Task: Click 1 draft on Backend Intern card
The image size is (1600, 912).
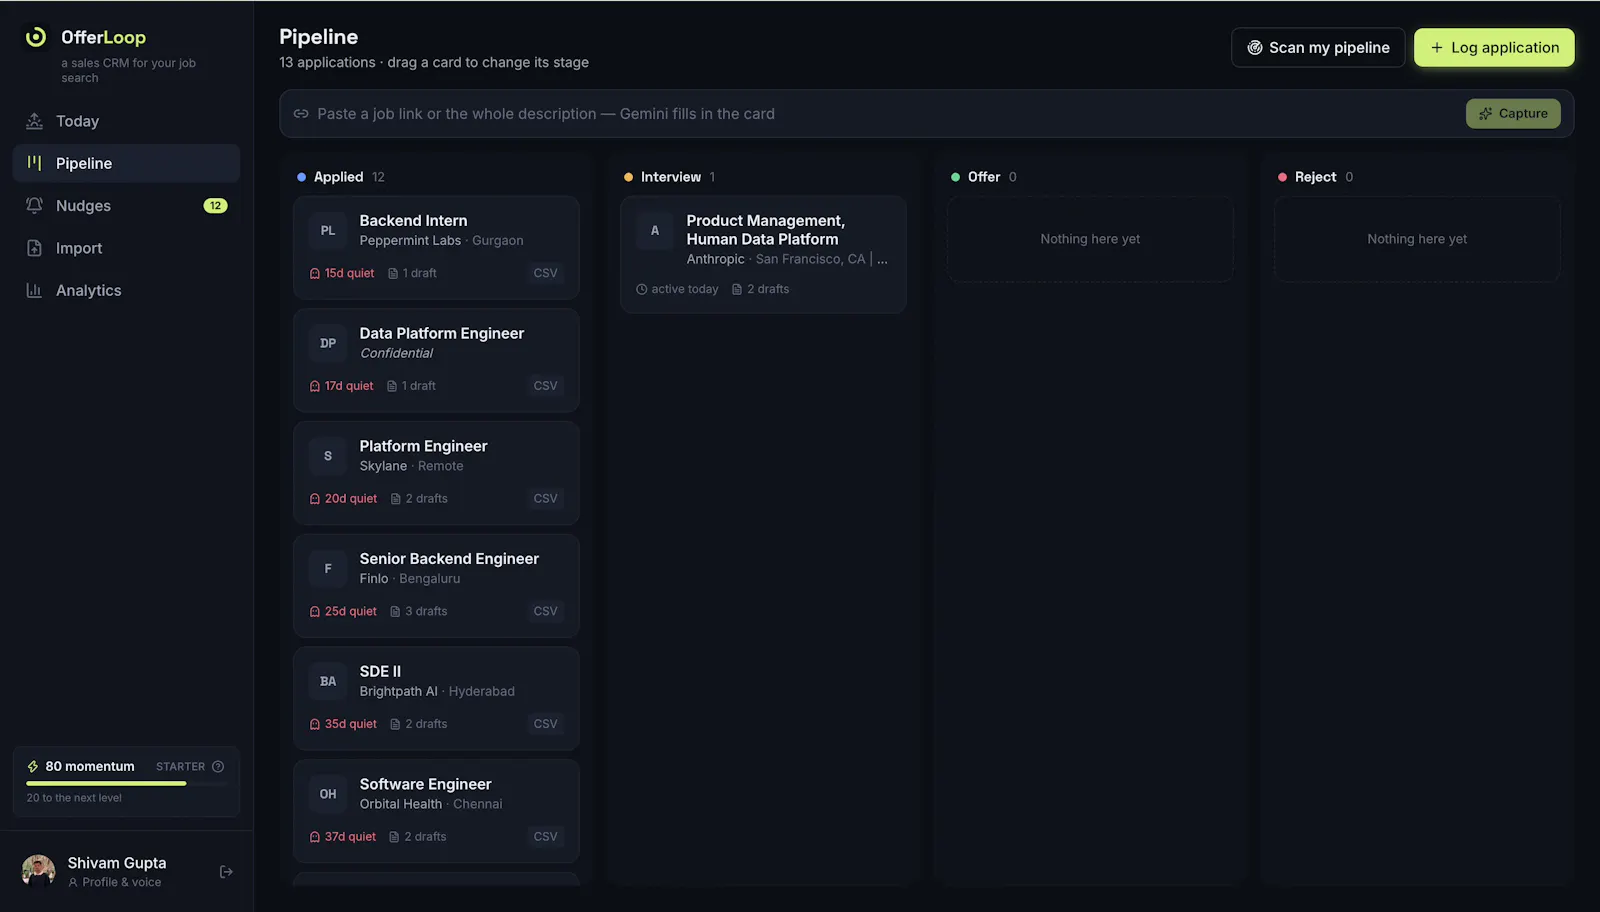Action: (x=412, y=273)
